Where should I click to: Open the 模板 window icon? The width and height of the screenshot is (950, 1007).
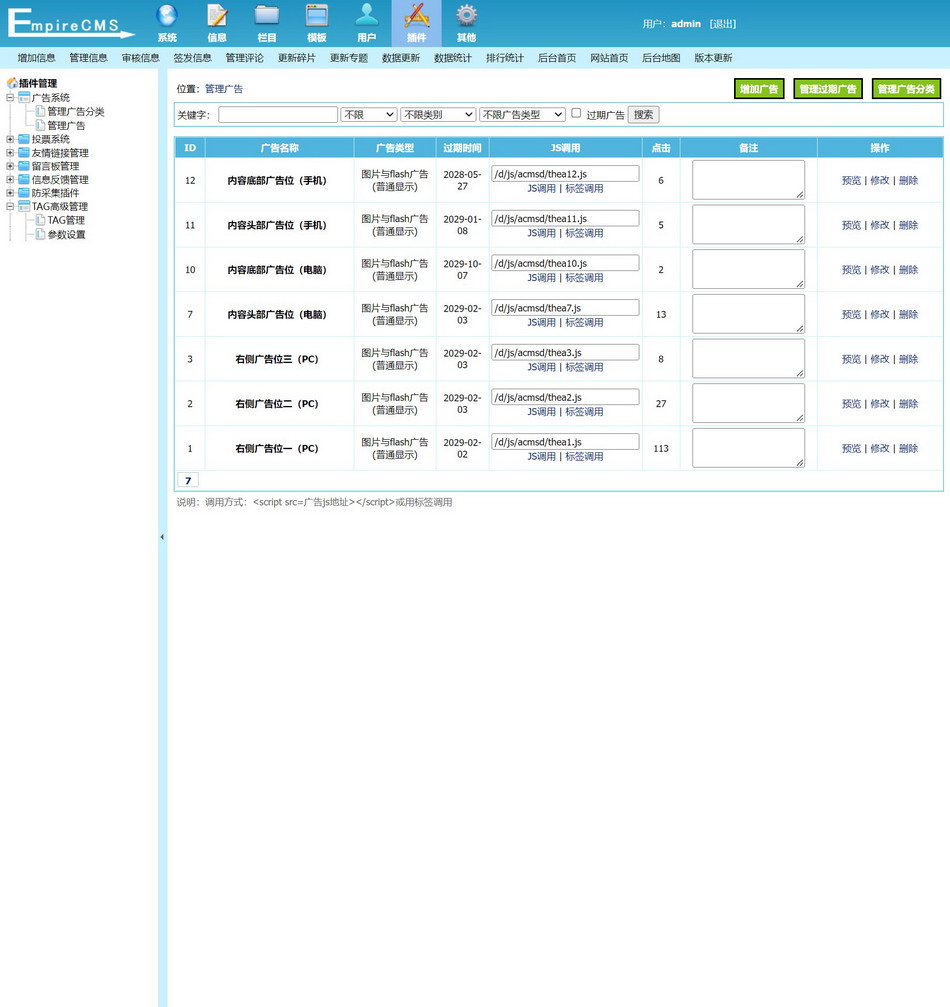[317, 16]
